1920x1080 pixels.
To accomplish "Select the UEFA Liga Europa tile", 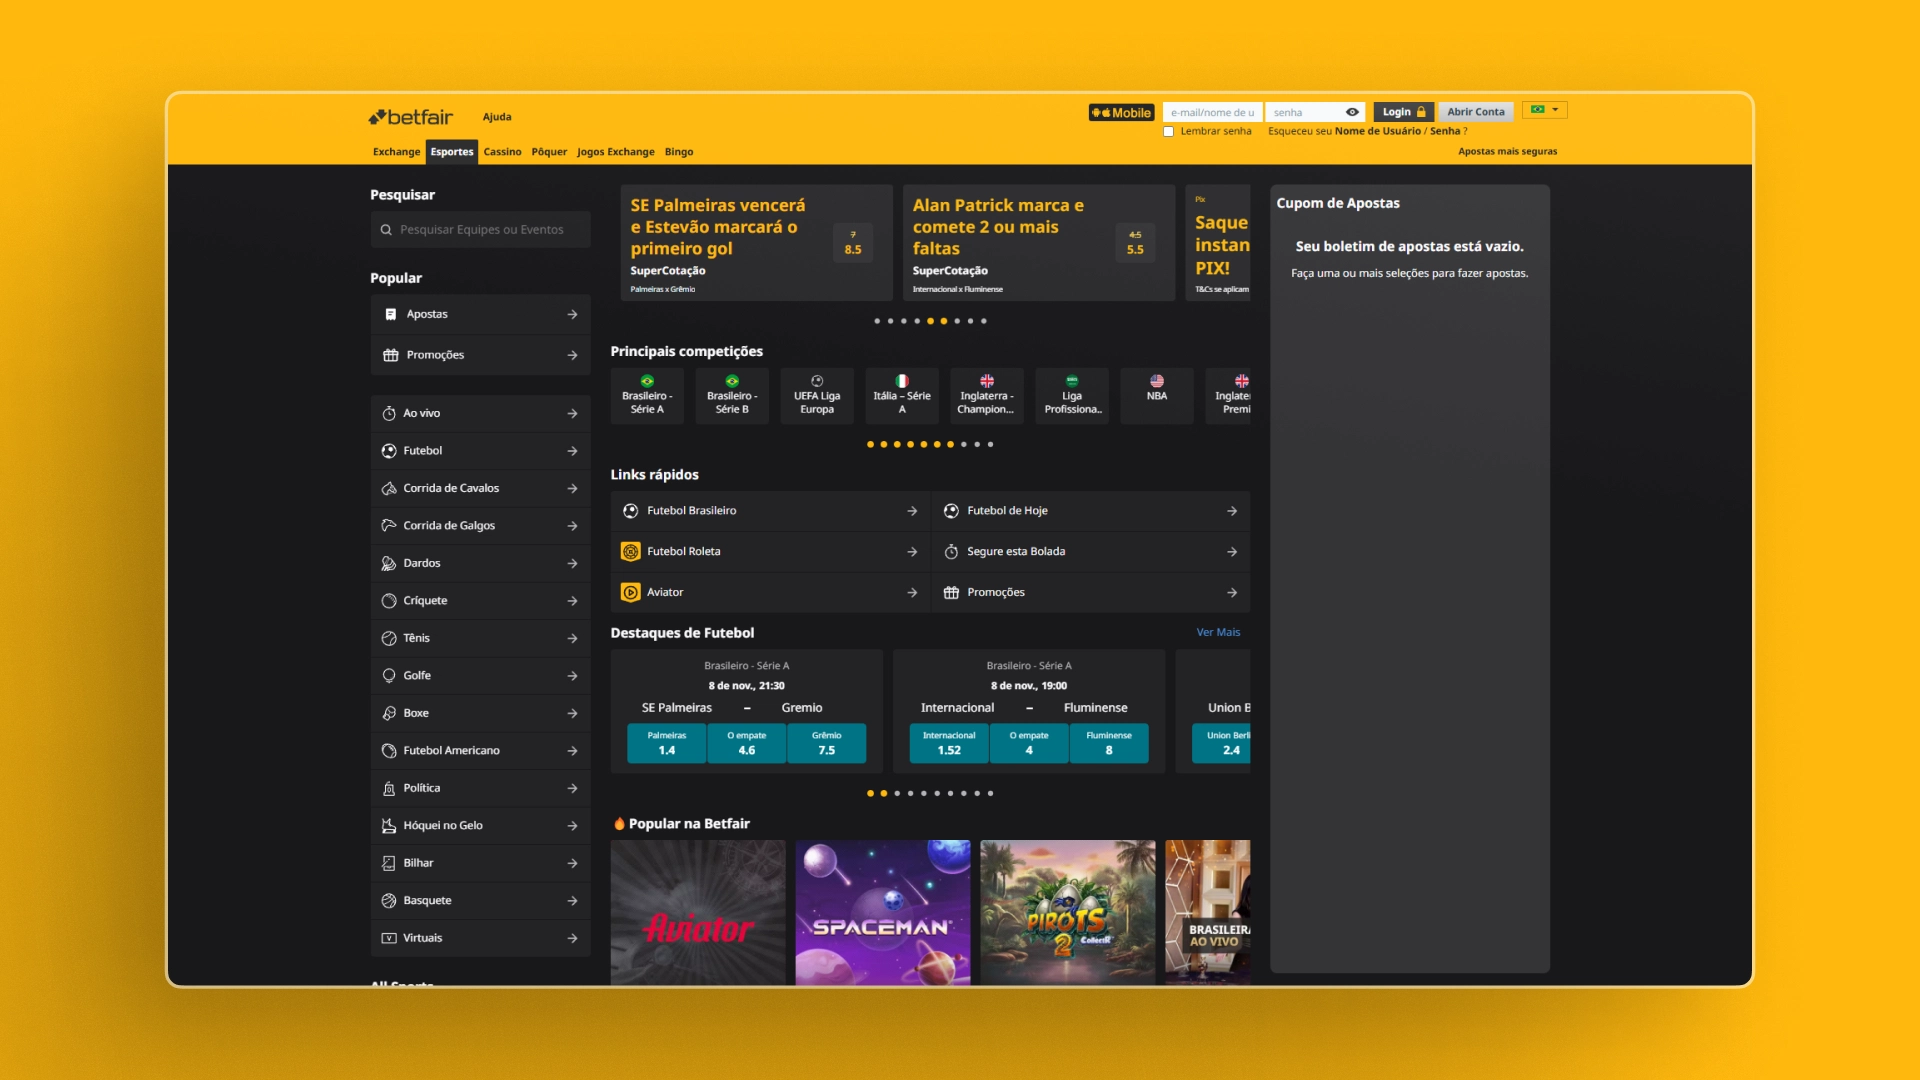I will tap(817, 396).
